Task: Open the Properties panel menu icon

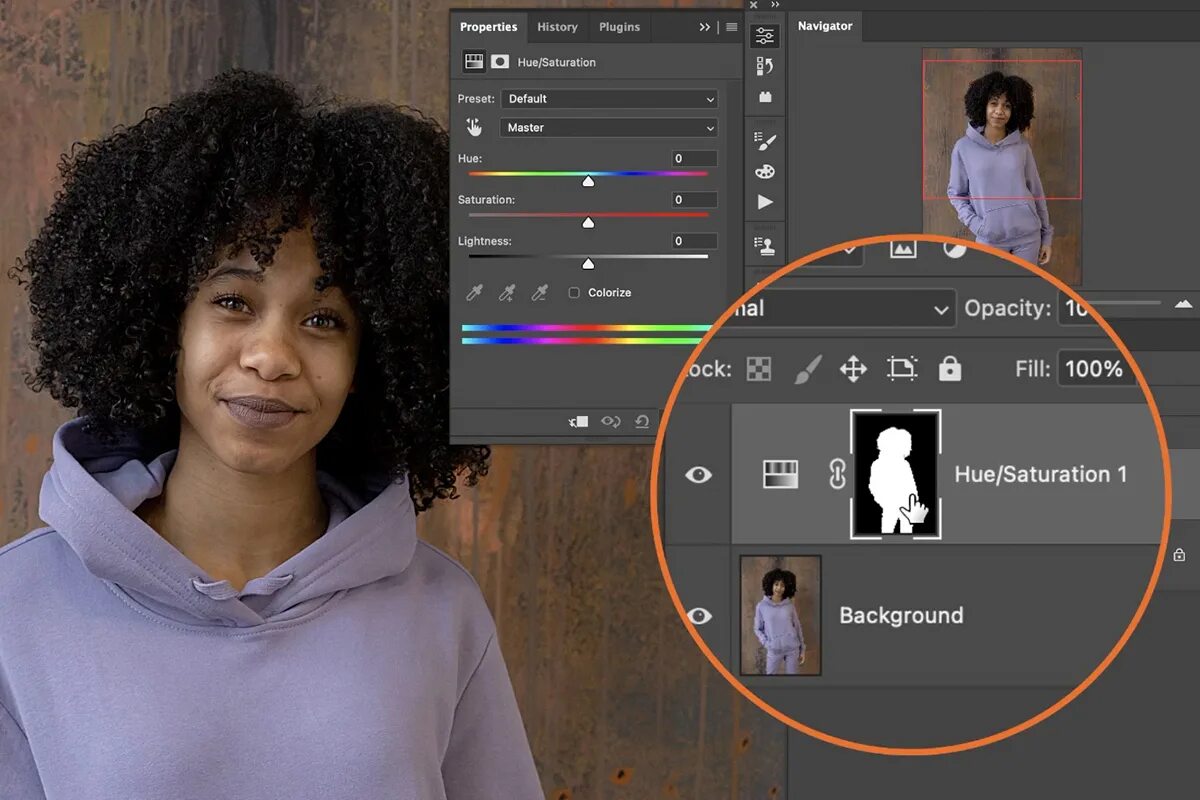Action: click(x=731, y=27)
